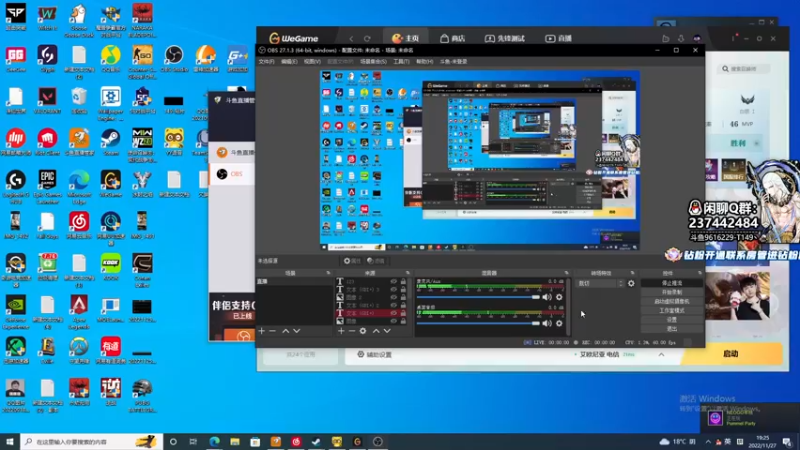The width and height of the screenshot is (800, 450).
Task: Open WeGame user avatar icon
Action: pyautogui.click(x=697, y=38)
